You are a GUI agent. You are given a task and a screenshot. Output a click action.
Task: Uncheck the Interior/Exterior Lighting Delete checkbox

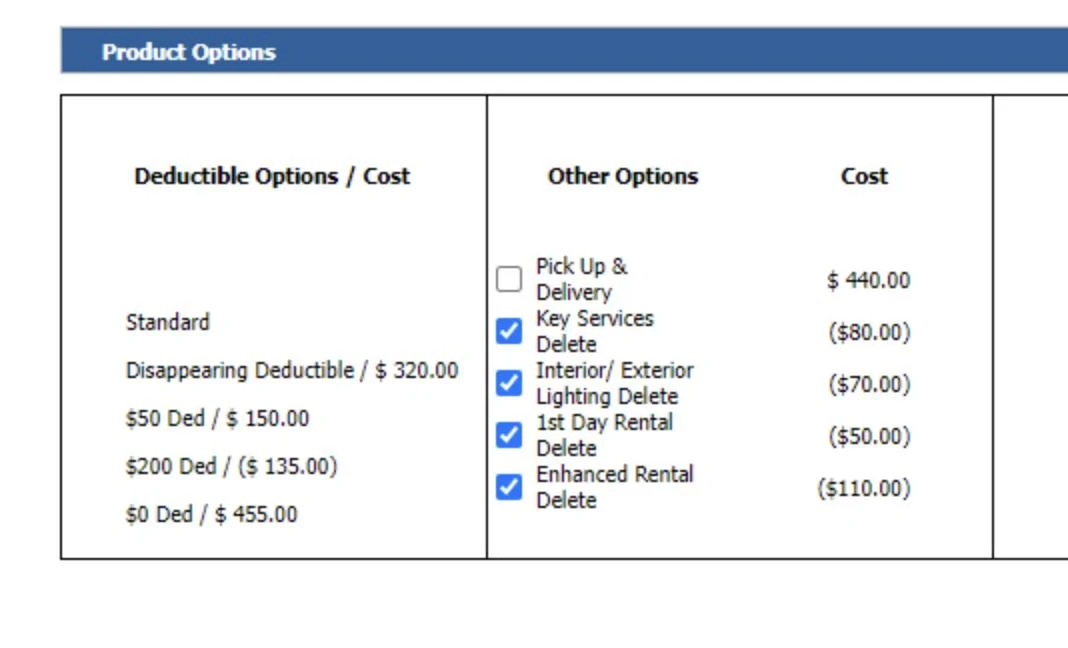[x=509, y=383]
